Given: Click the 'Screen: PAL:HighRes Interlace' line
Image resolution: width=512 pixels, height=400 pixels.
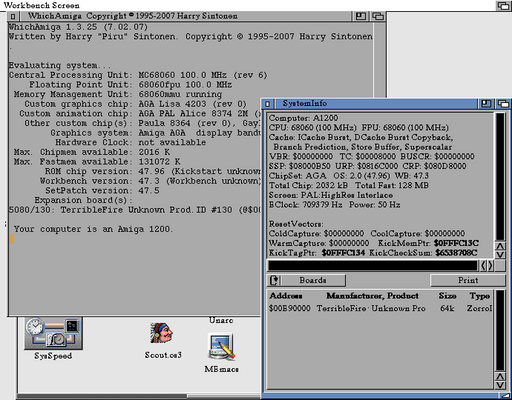Looking at the screenshot, I should click(331, 195).
